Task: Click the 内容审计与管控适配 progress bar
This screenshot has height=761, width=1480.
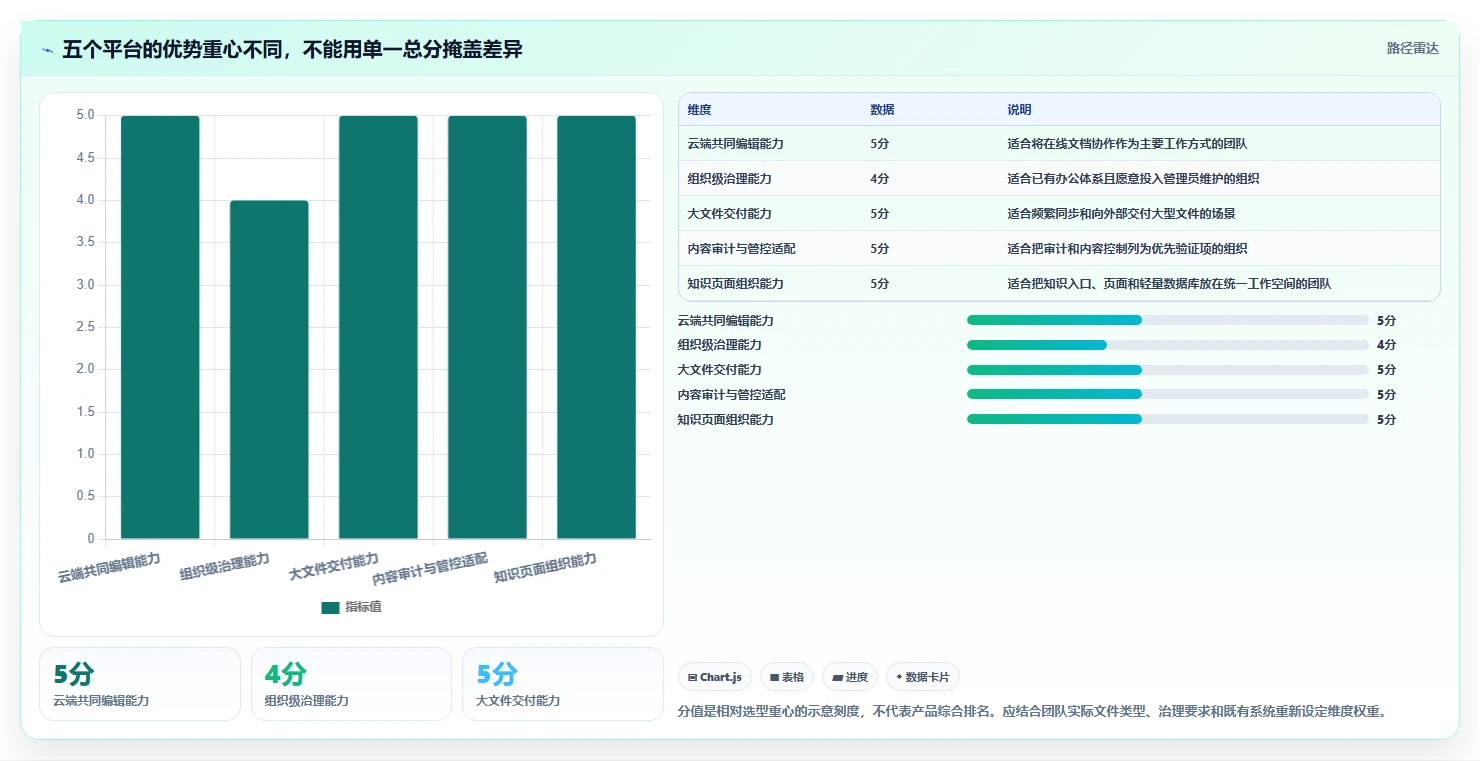Action: click(x=1167, y=394)
